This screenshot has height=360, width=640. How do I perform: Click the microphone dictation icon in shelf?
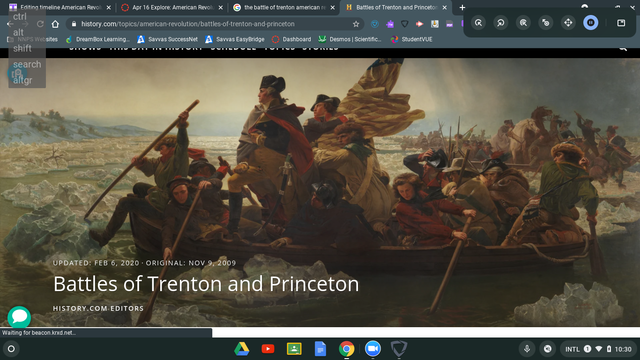(527, 349)
